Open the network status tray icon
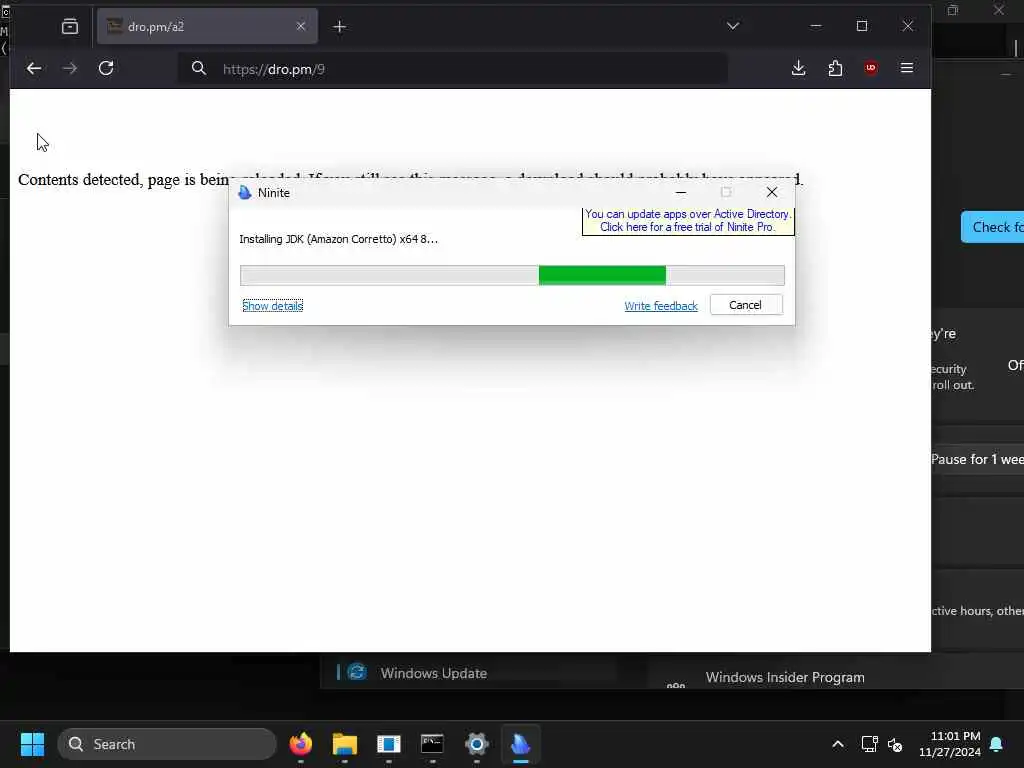This screenshot has height=768, width=1024. click(x=869, y=744)
